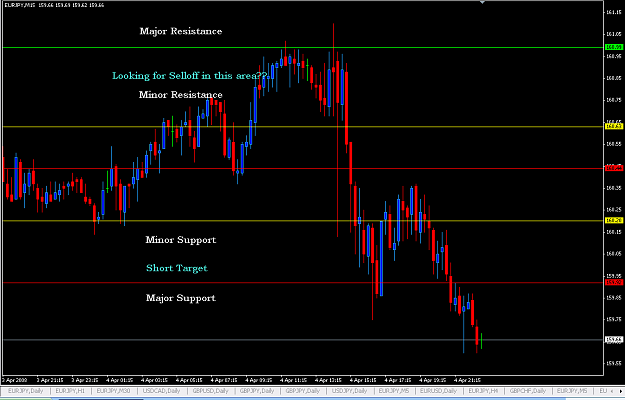Click the 159.75 price scale value

614,319
